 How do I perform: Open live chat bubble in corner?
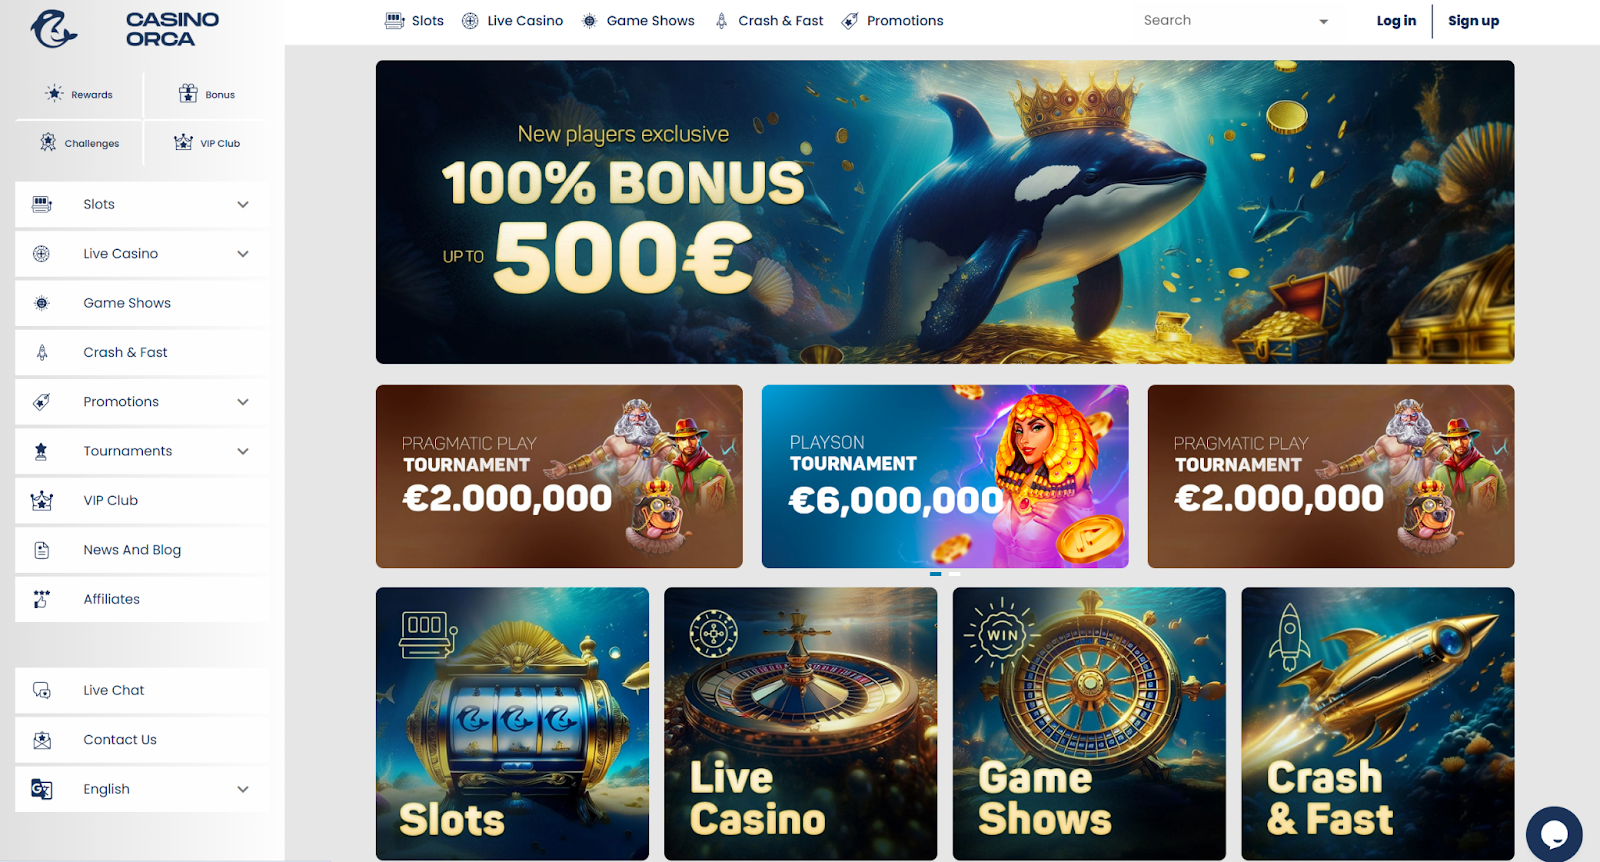(x=1554, y=834)
